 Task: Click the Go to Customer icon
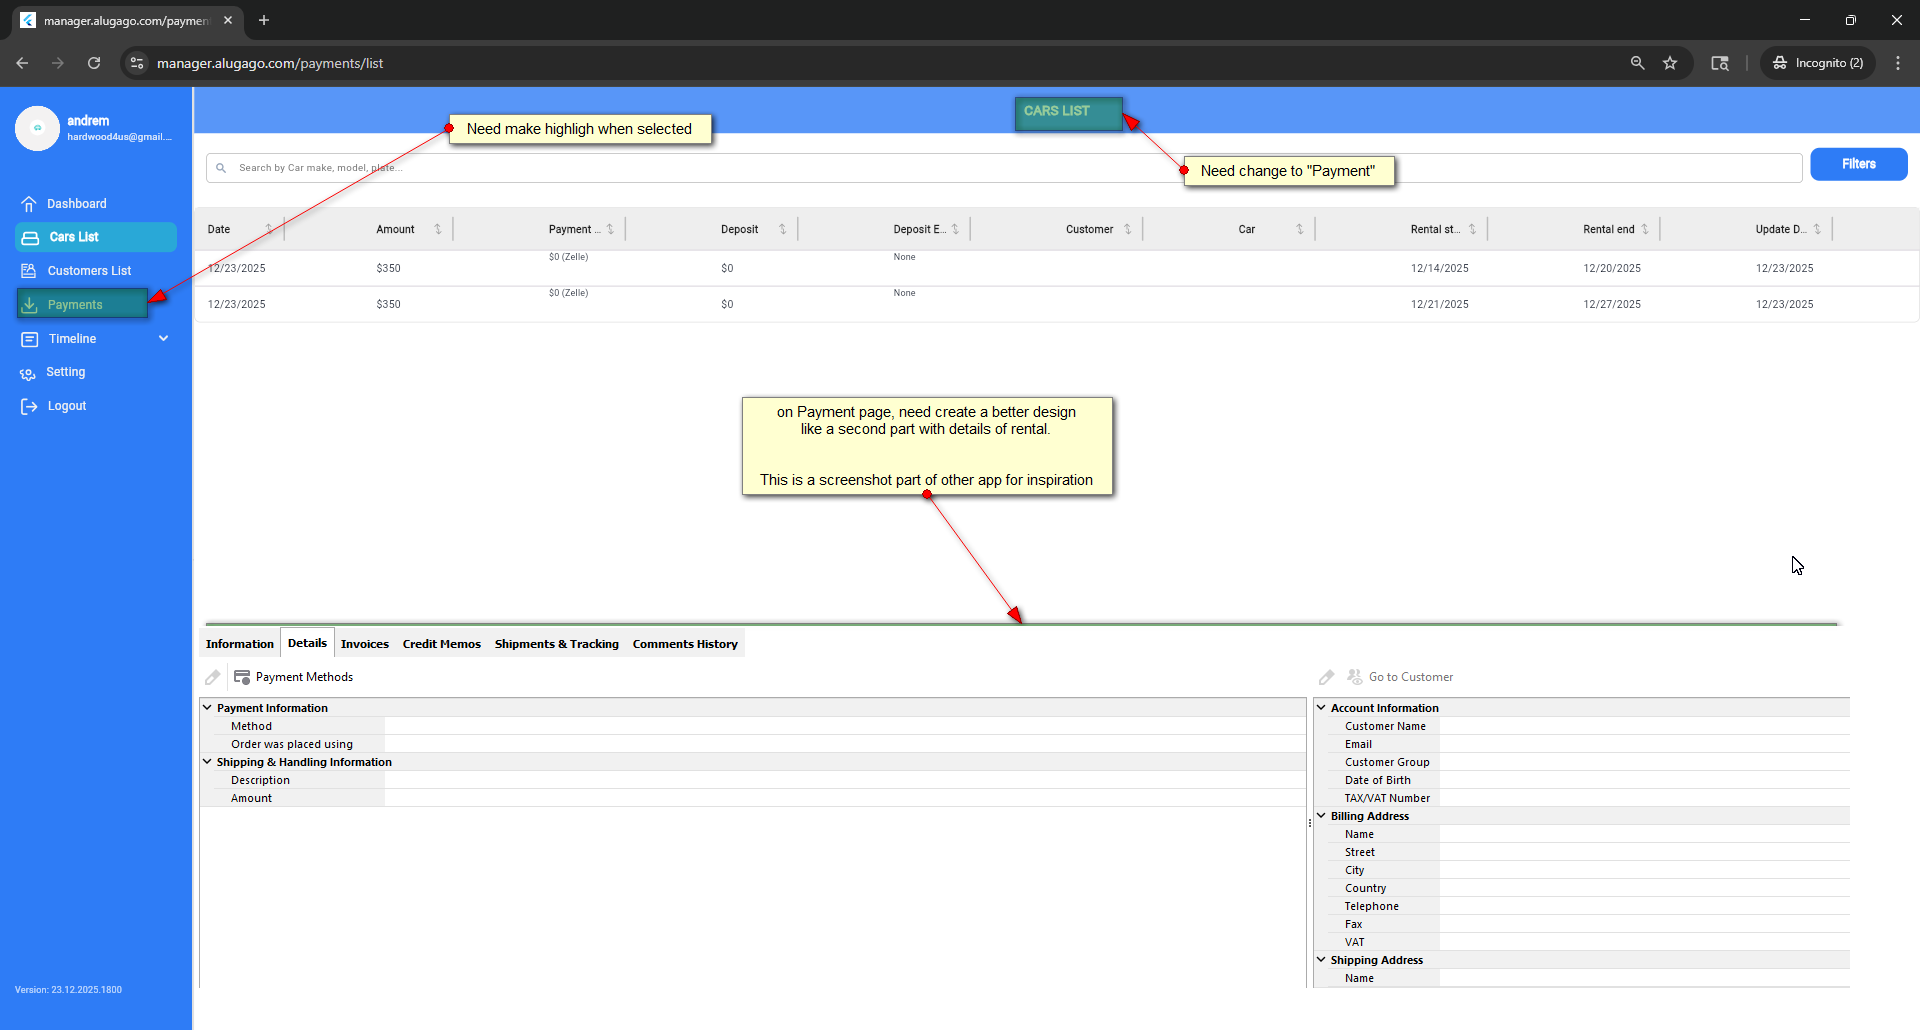[x=1355, y=677]
